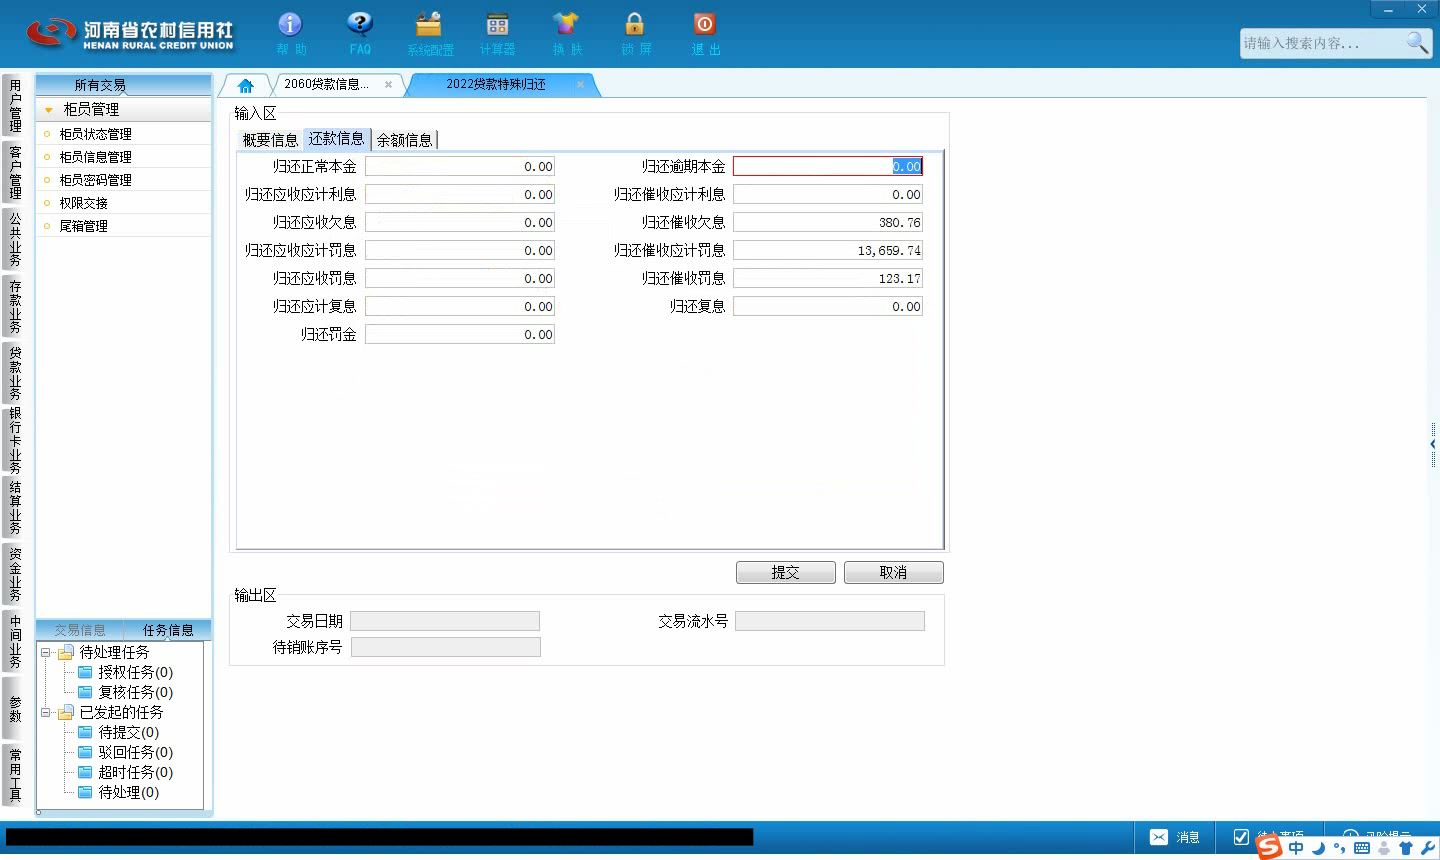Collapse the 已发起的任务 tree node
The height and width of the screenshot is (860, 1440).
tap(45, 712)
